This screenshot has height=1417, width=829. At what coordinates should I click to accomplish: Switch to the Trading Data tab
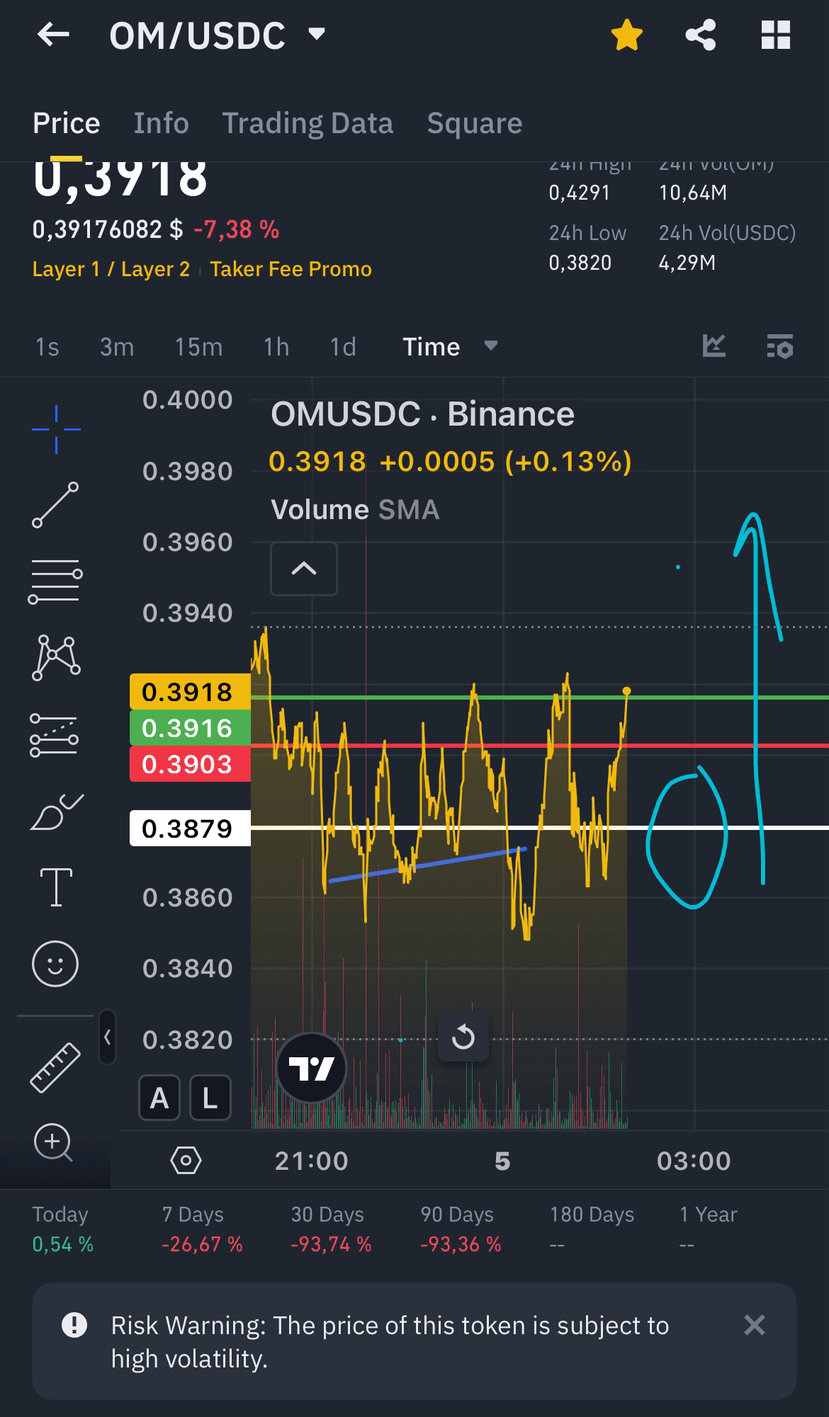[307, 123]
